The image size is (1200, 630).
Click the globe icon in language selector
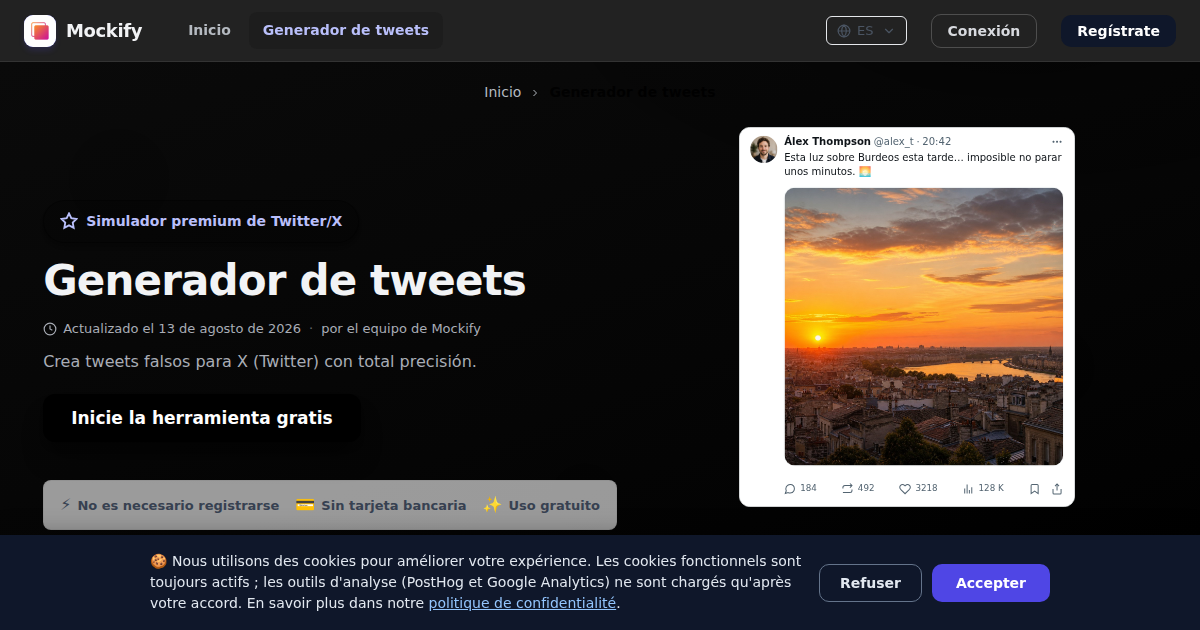click(844, 31)
